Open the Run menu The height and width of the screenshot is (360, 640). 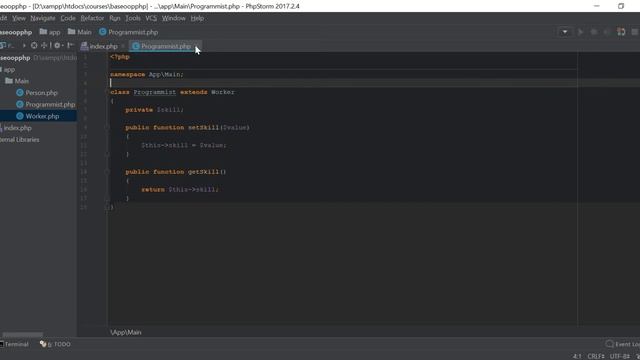115,18
